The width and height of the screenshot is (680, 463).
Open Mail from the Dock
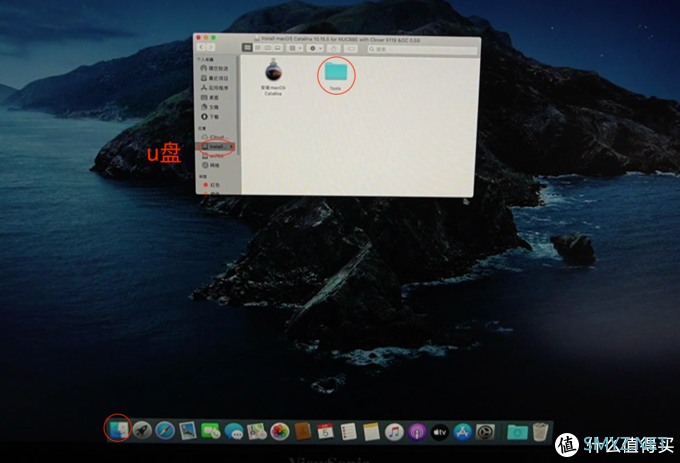click(x=188, y=431)
